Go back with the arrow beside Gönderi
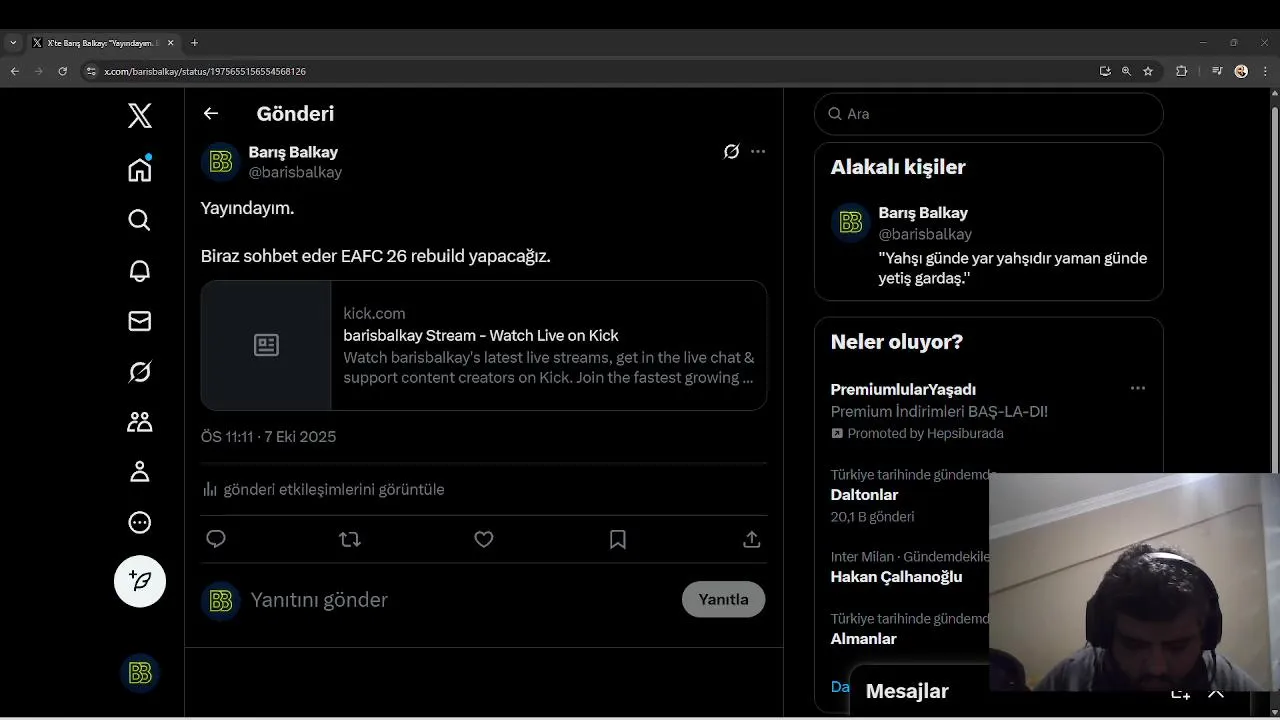This screenshot has width=1280, height=720. [211, 113]
